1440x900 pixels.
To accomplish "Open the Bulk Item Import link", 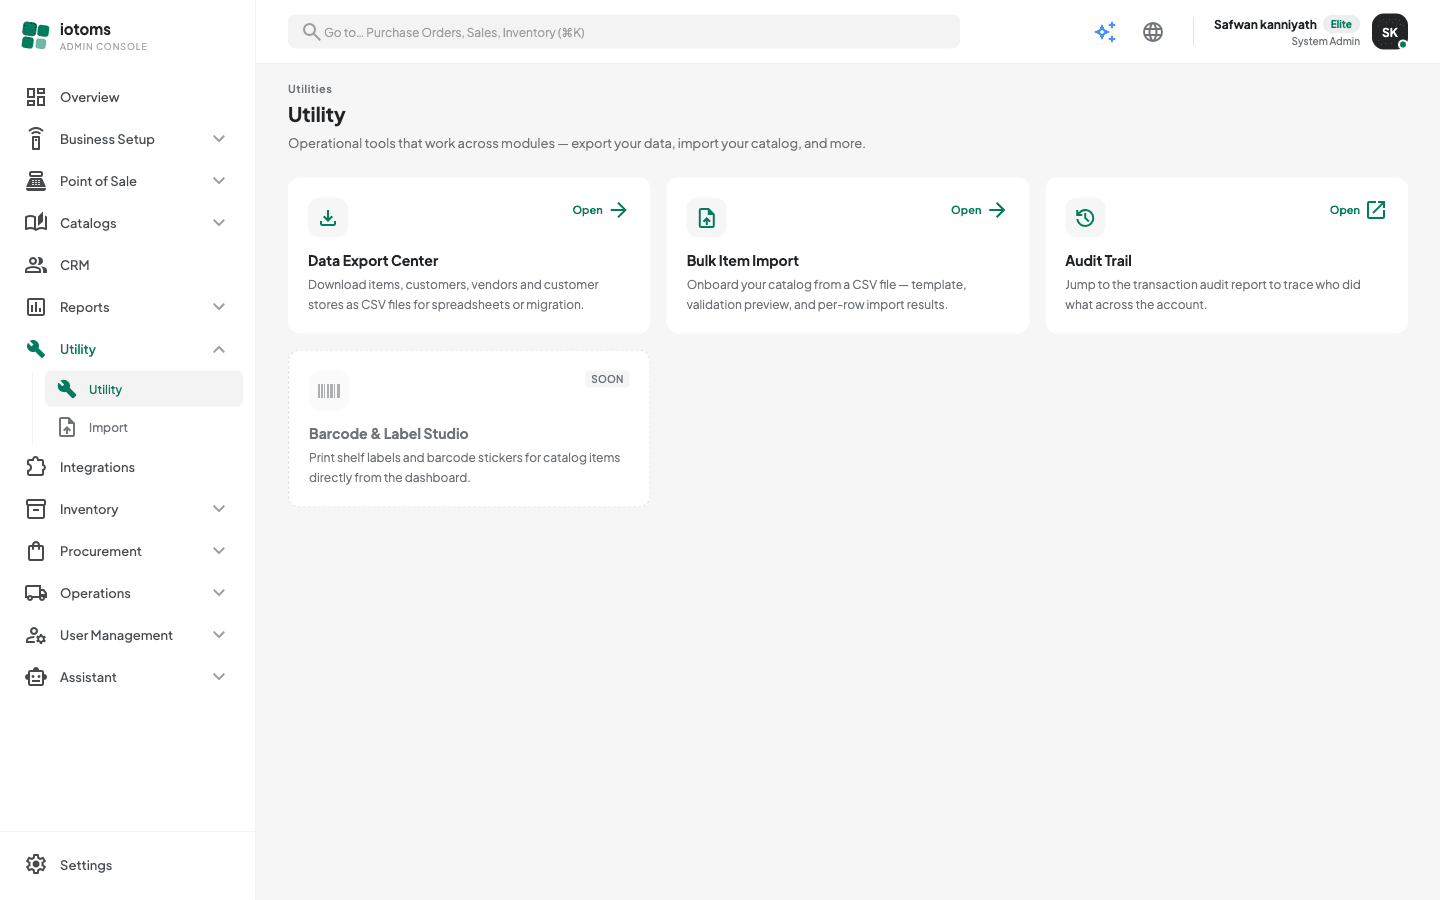I will pyautogui.click(x=979, y=210).
